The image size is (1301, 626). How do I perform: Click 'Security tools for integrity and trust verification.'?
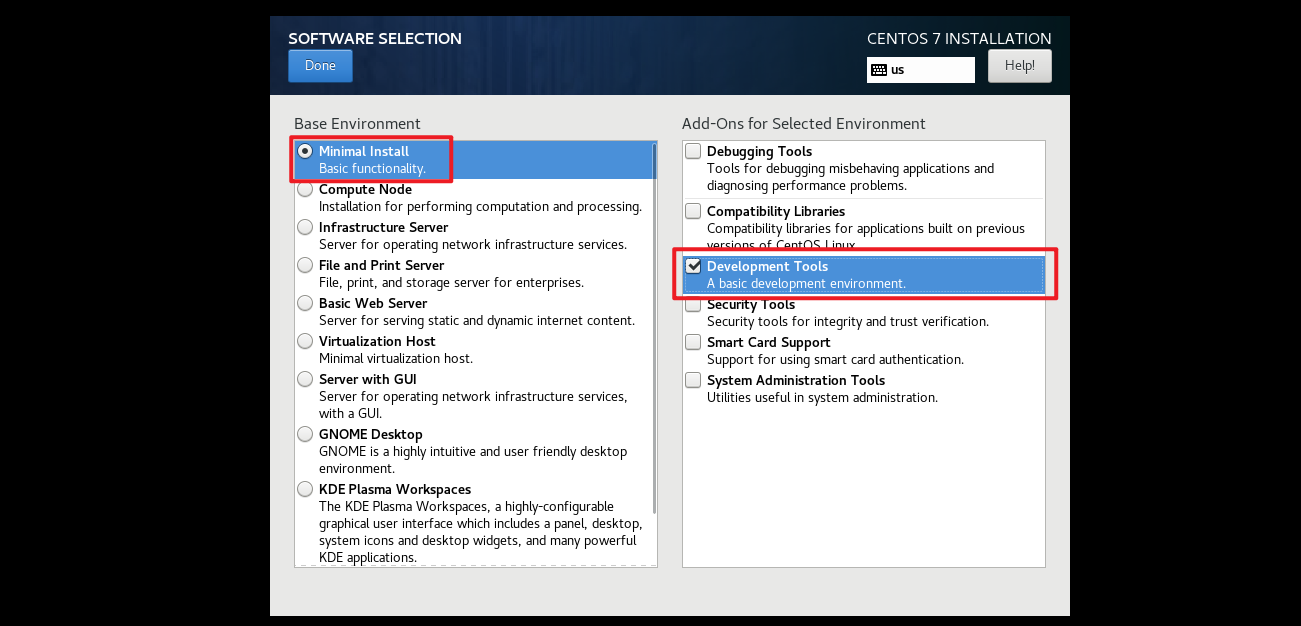click(x=848, y=322)
